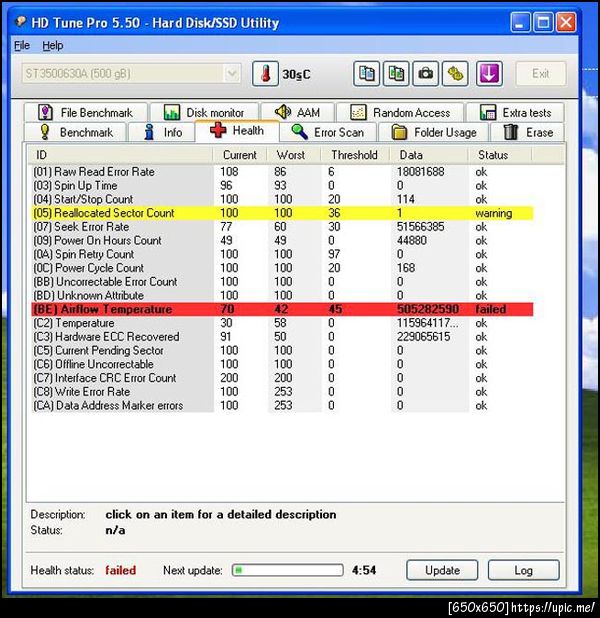Screen dimensions: 600x618
Task: Select the Seek Error Rate row
Action: click(x=282, y=227)
